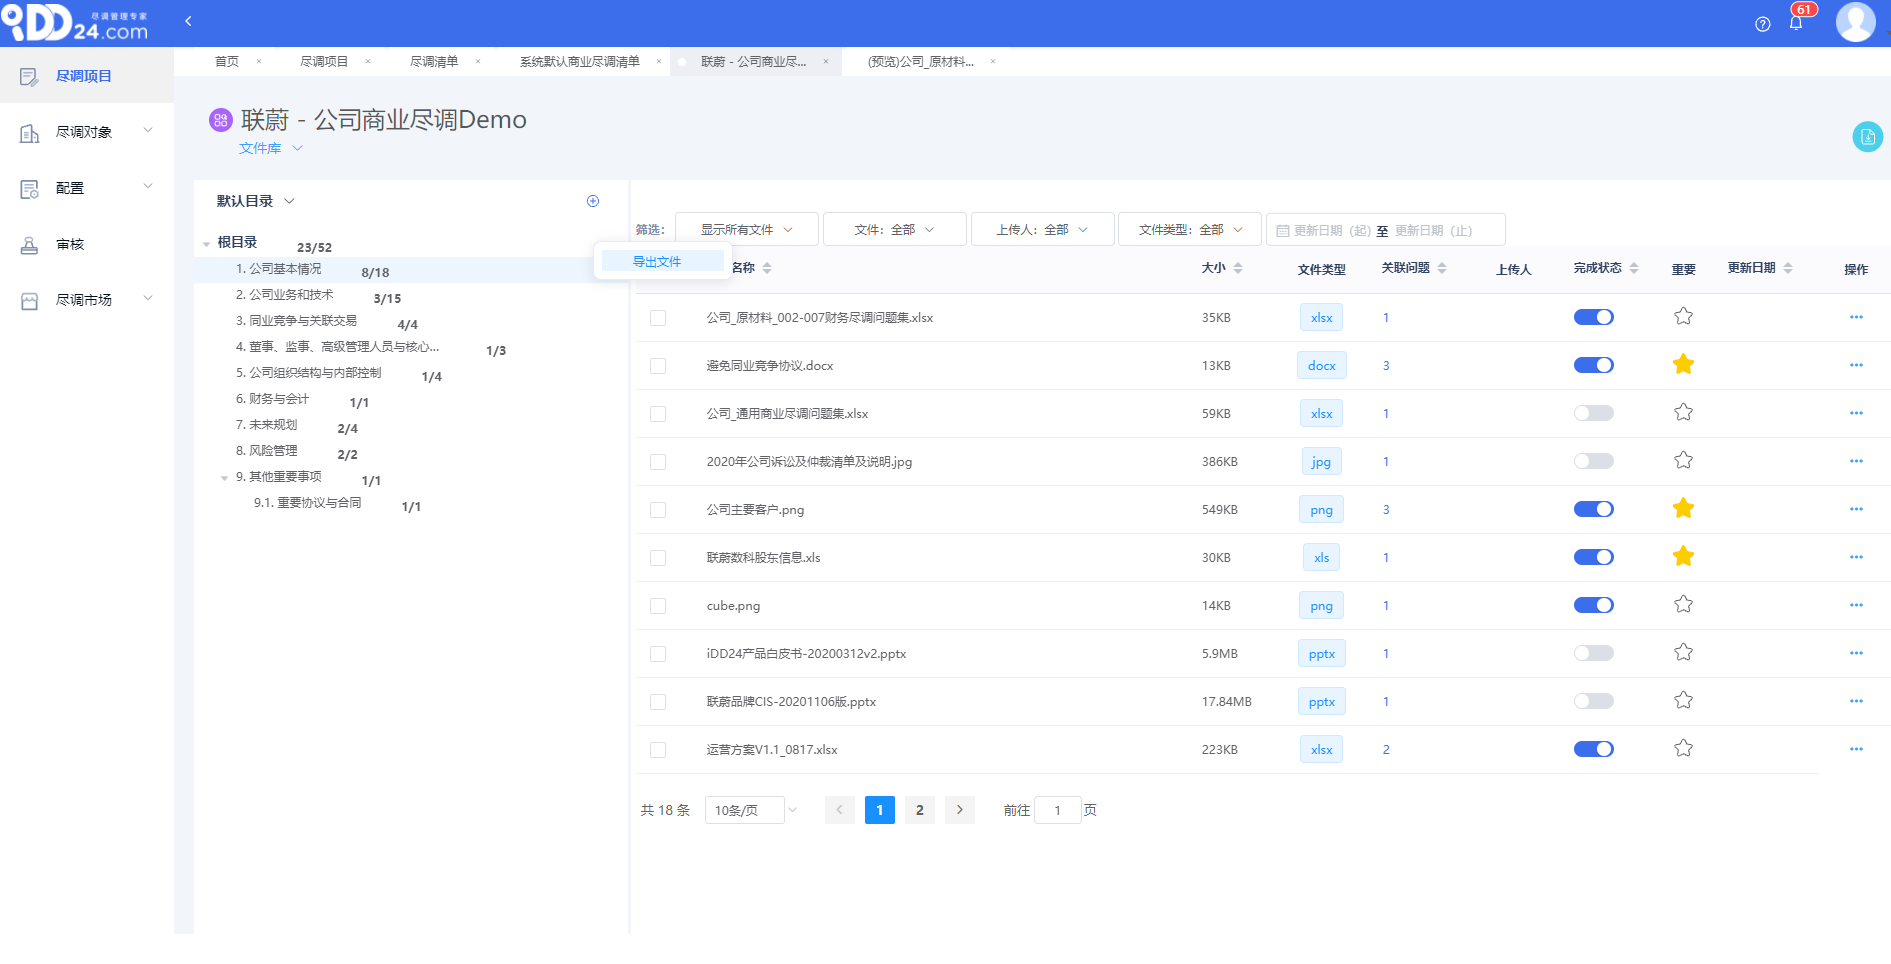Viewport: 1891px width, 964px height.
Task: Open the 默认目录 directory dropdown
Action: click(x=256, y=201)
